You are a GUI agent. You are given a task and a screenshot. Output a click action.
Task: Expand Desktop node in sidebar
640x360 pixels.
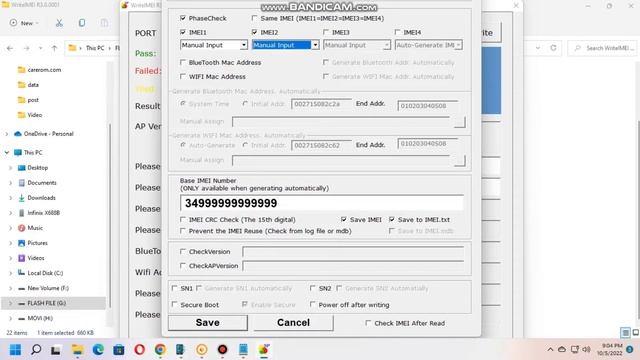coord(11,168)
